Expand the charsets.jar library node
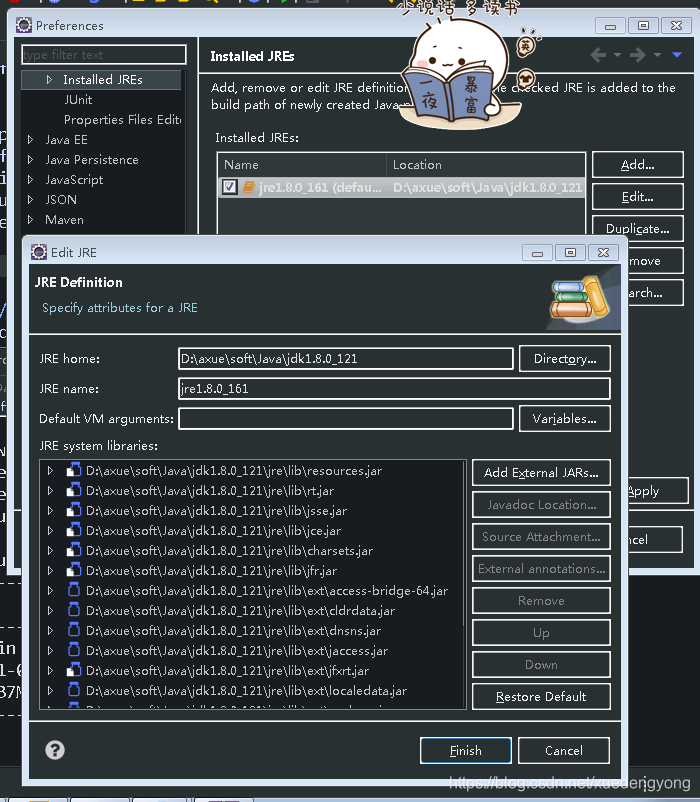700x802 pixels. 50,550
